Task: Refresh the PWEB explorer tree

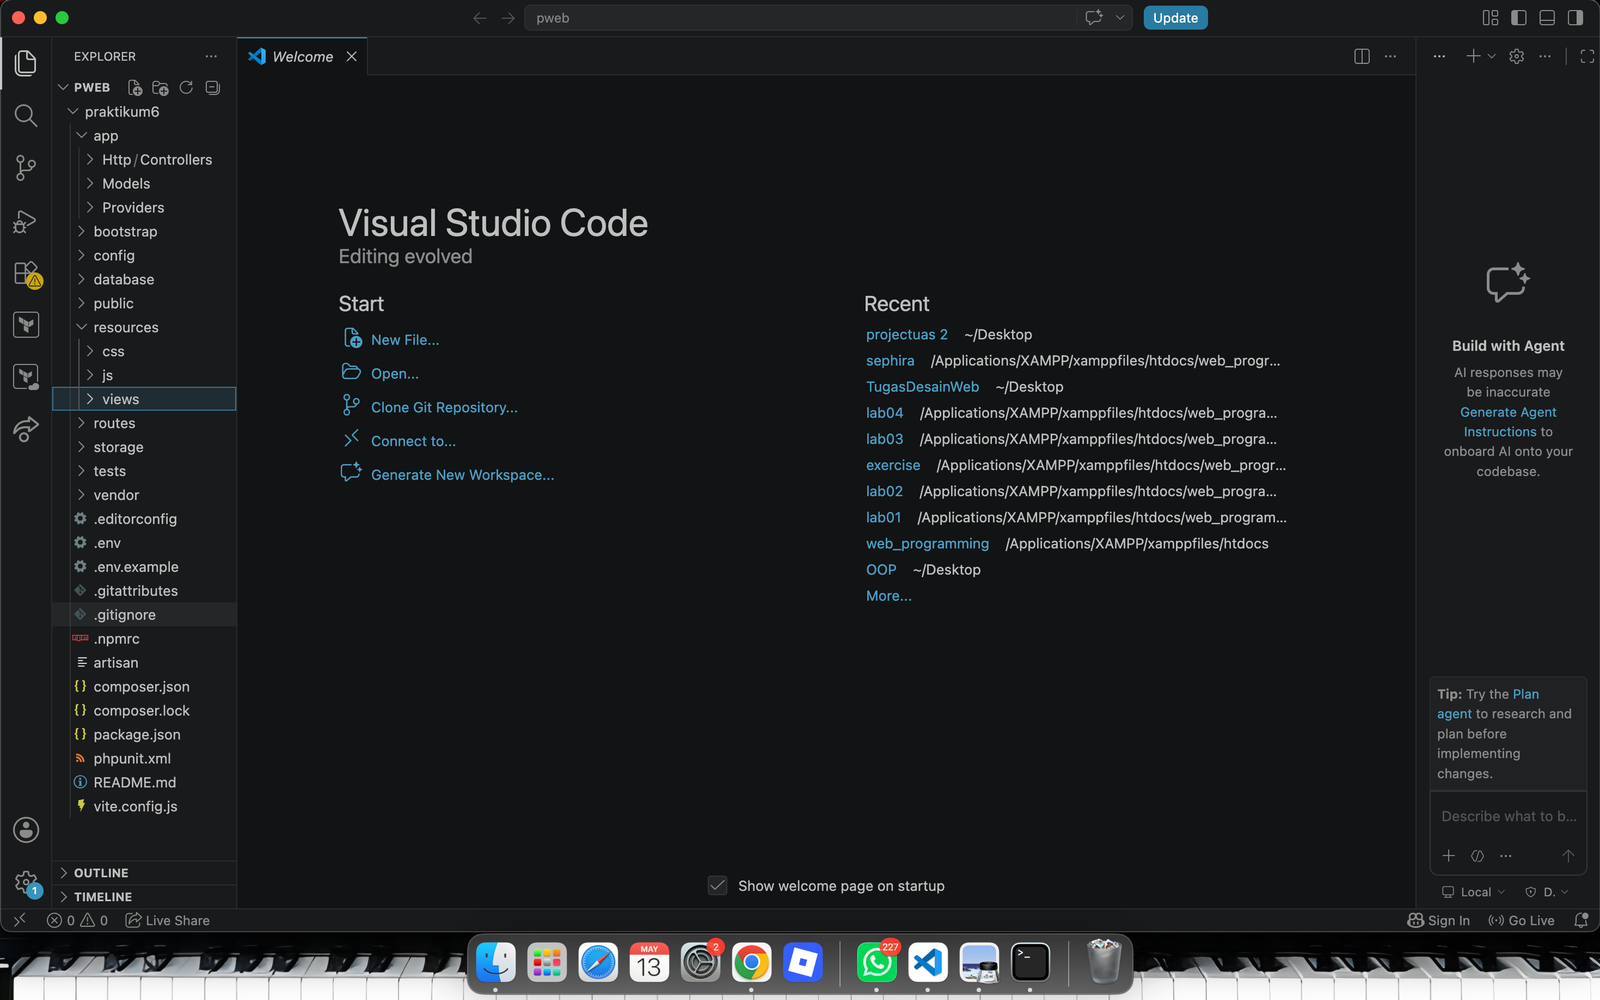Action: [x=186, y=88]
